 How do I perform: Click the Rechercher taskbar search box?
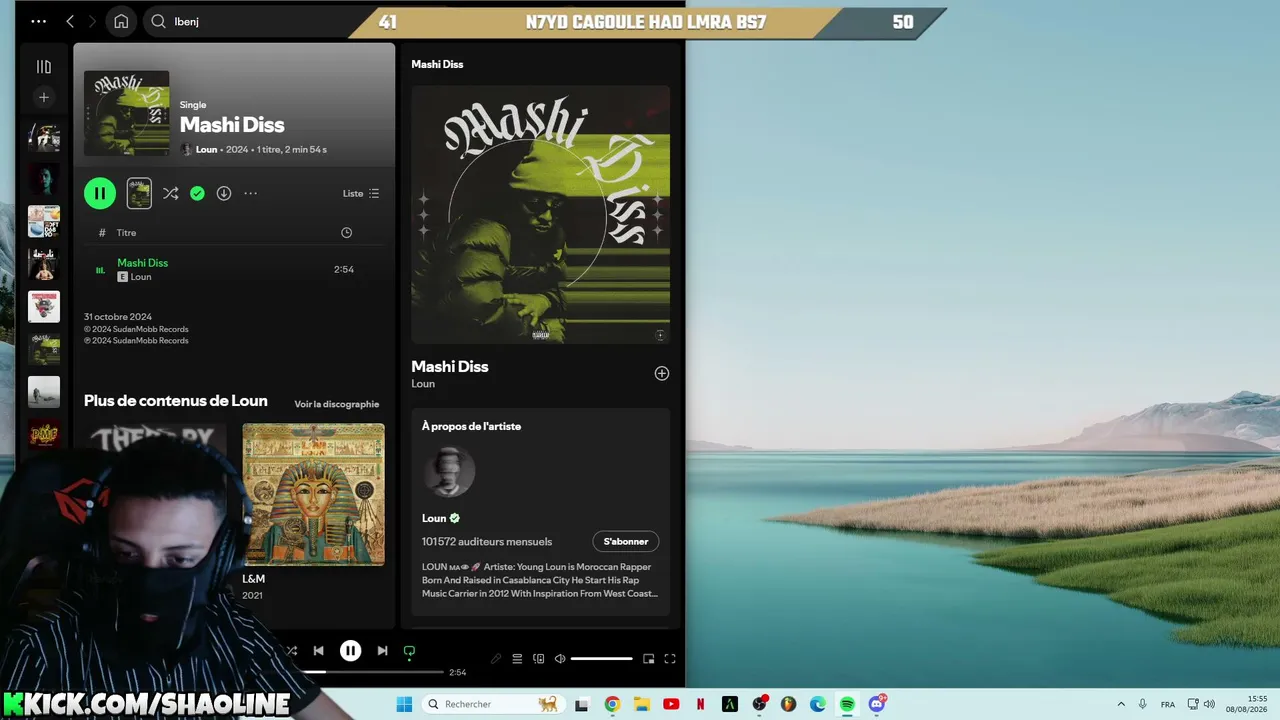[x=492, y=704]
